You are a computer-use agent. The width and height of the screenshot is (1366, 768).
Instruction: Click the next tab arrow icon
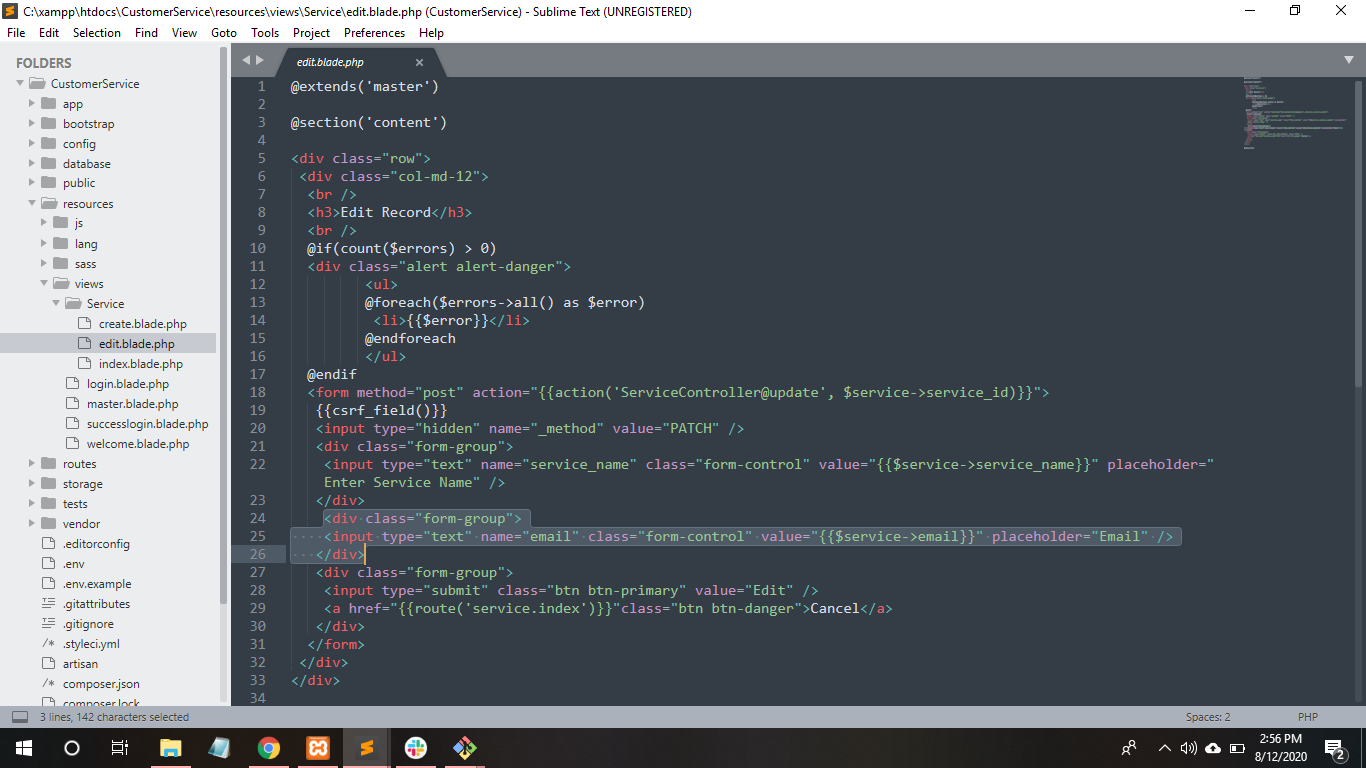pos(260,60)
